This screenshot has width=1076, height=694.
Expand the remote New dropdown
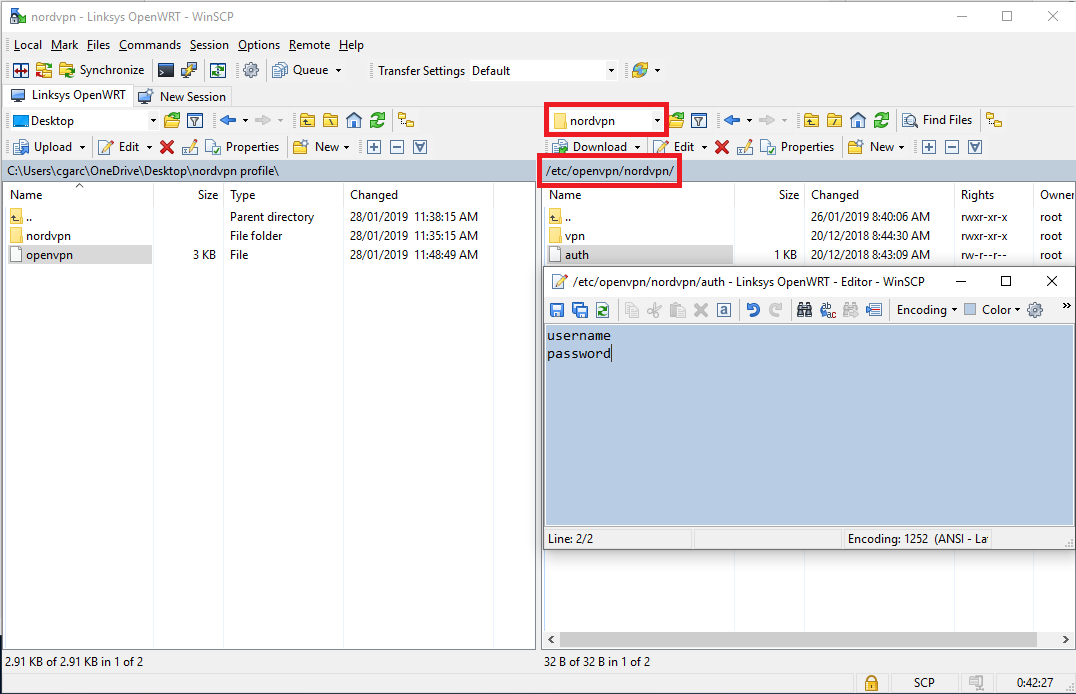902,148
